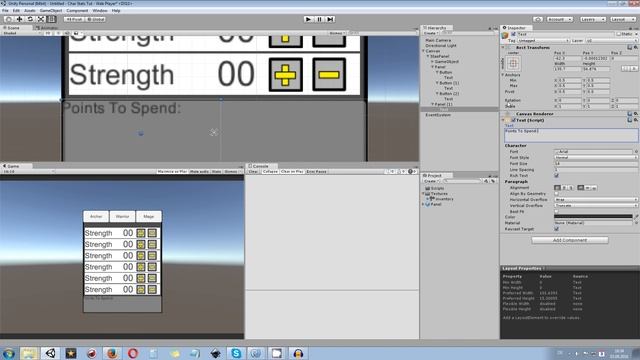
Task: Toggle Align By Geometry checkbox
Action: point(556,194)
